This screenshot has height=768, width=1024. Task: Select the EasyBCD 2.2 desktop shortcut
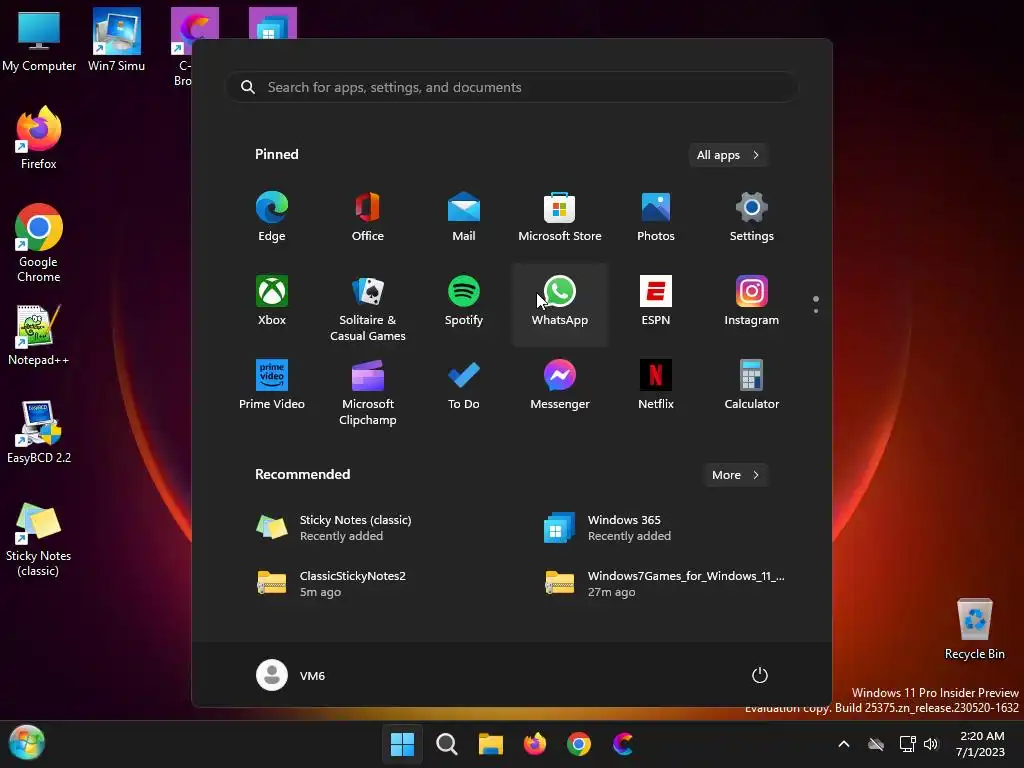click(39, 432)
